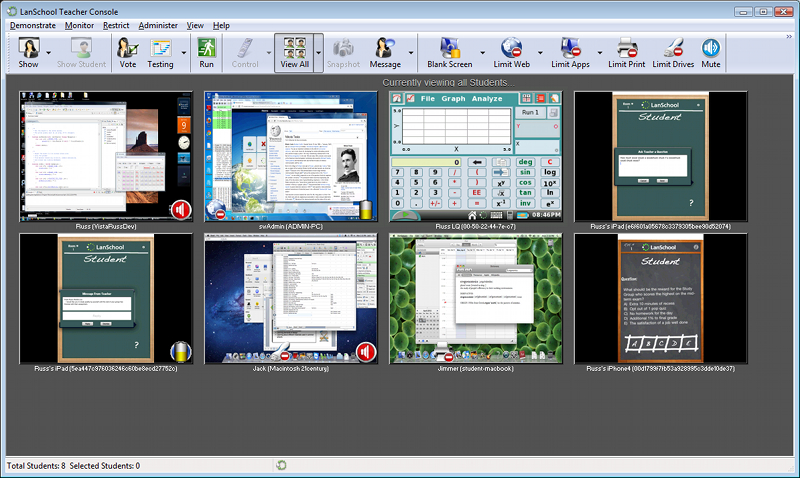800x478 pixels.
Task: Click the refresh icon in status bar
Action: pos(281,465)
